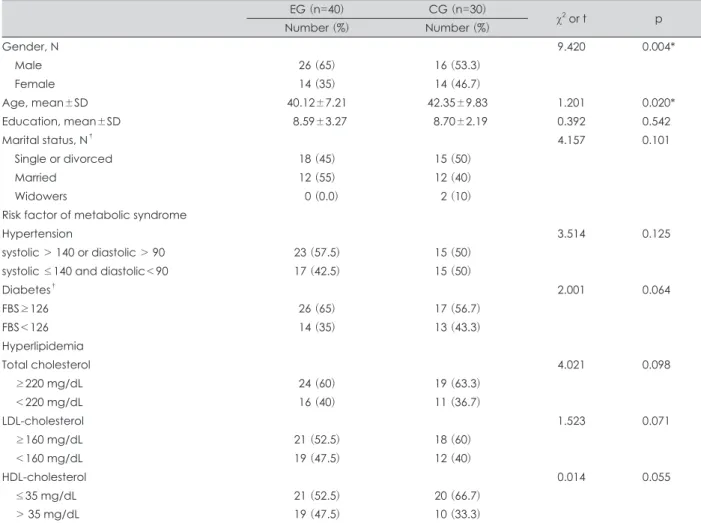Image resolution: width=701 pixels, height=523 pixels.
Task: Click the 'FBS<126' row label
Action: click(x=25, y=328)
